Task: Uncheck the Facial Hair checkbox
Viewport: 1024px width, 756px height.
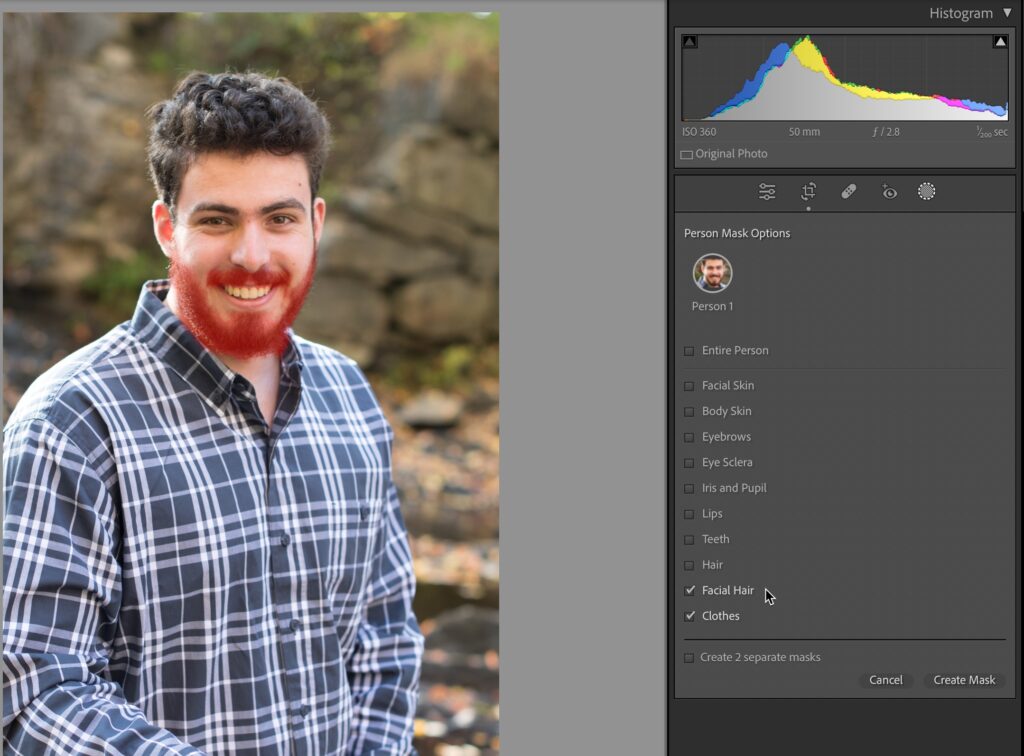Action: [x=689, y=591]
